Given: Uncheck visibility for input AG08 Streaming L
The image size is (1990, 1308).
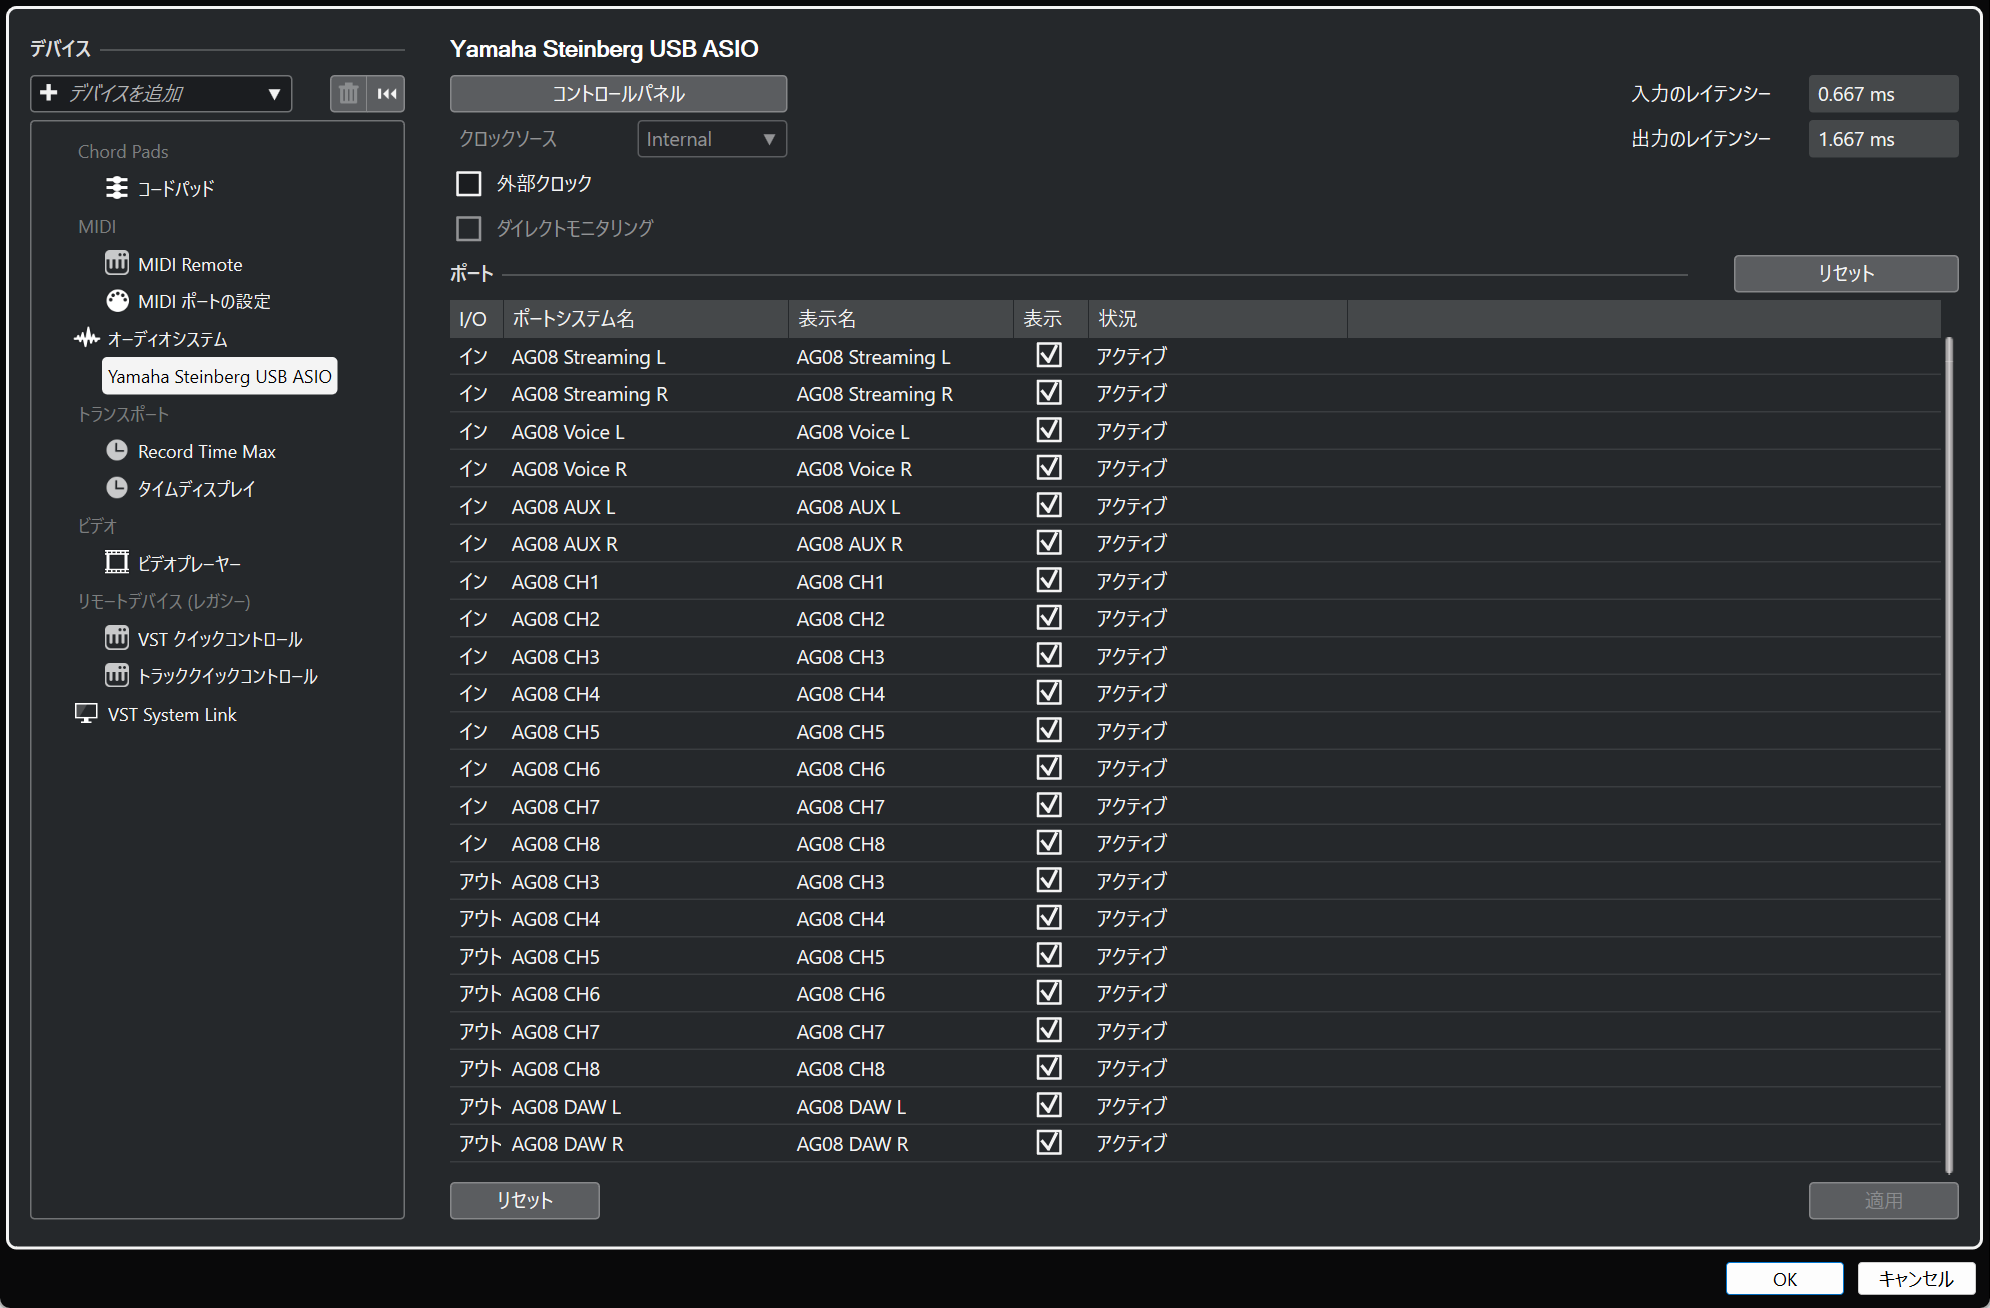Looking at the screenshot, I should point(1049,356).
